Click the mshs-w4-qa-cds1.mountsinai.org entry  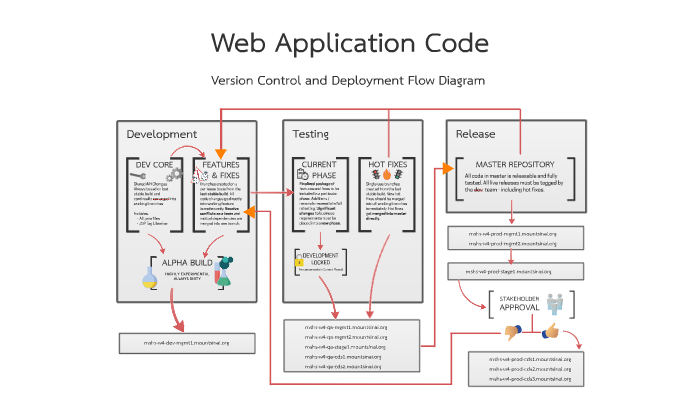pyautogui.click(x=343, y=357)
